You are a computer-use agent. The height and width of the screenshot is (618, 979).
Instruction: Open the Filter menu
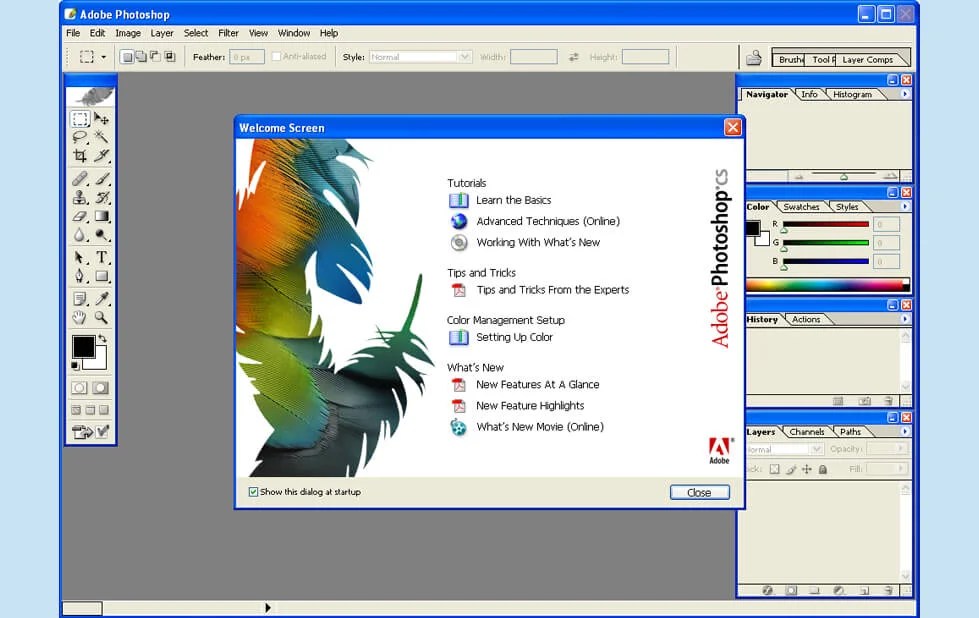tap(228, 32)
